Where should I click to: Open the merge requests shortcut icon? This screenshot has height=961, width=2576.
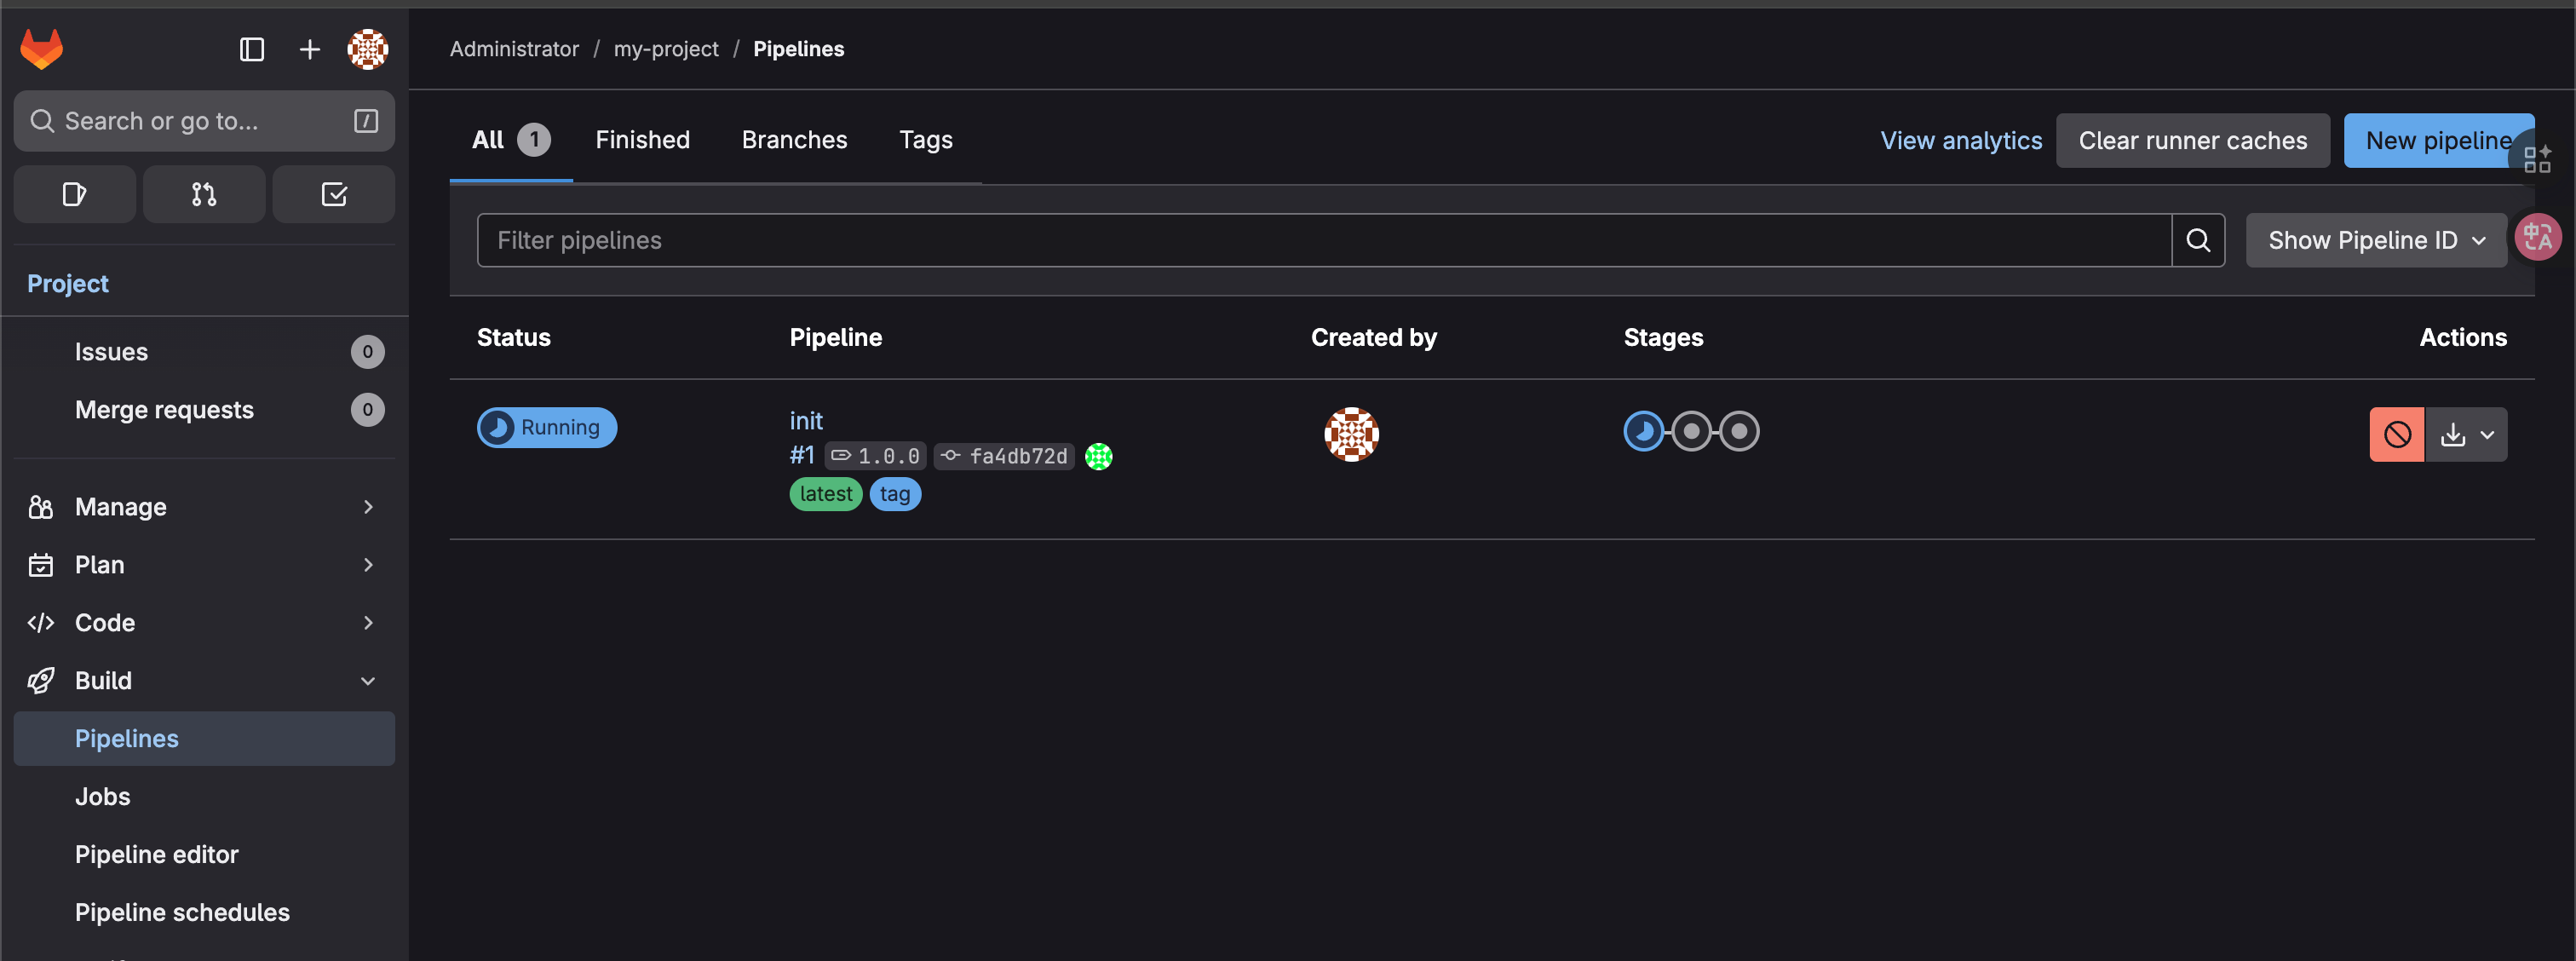click(x=204, y=194)
